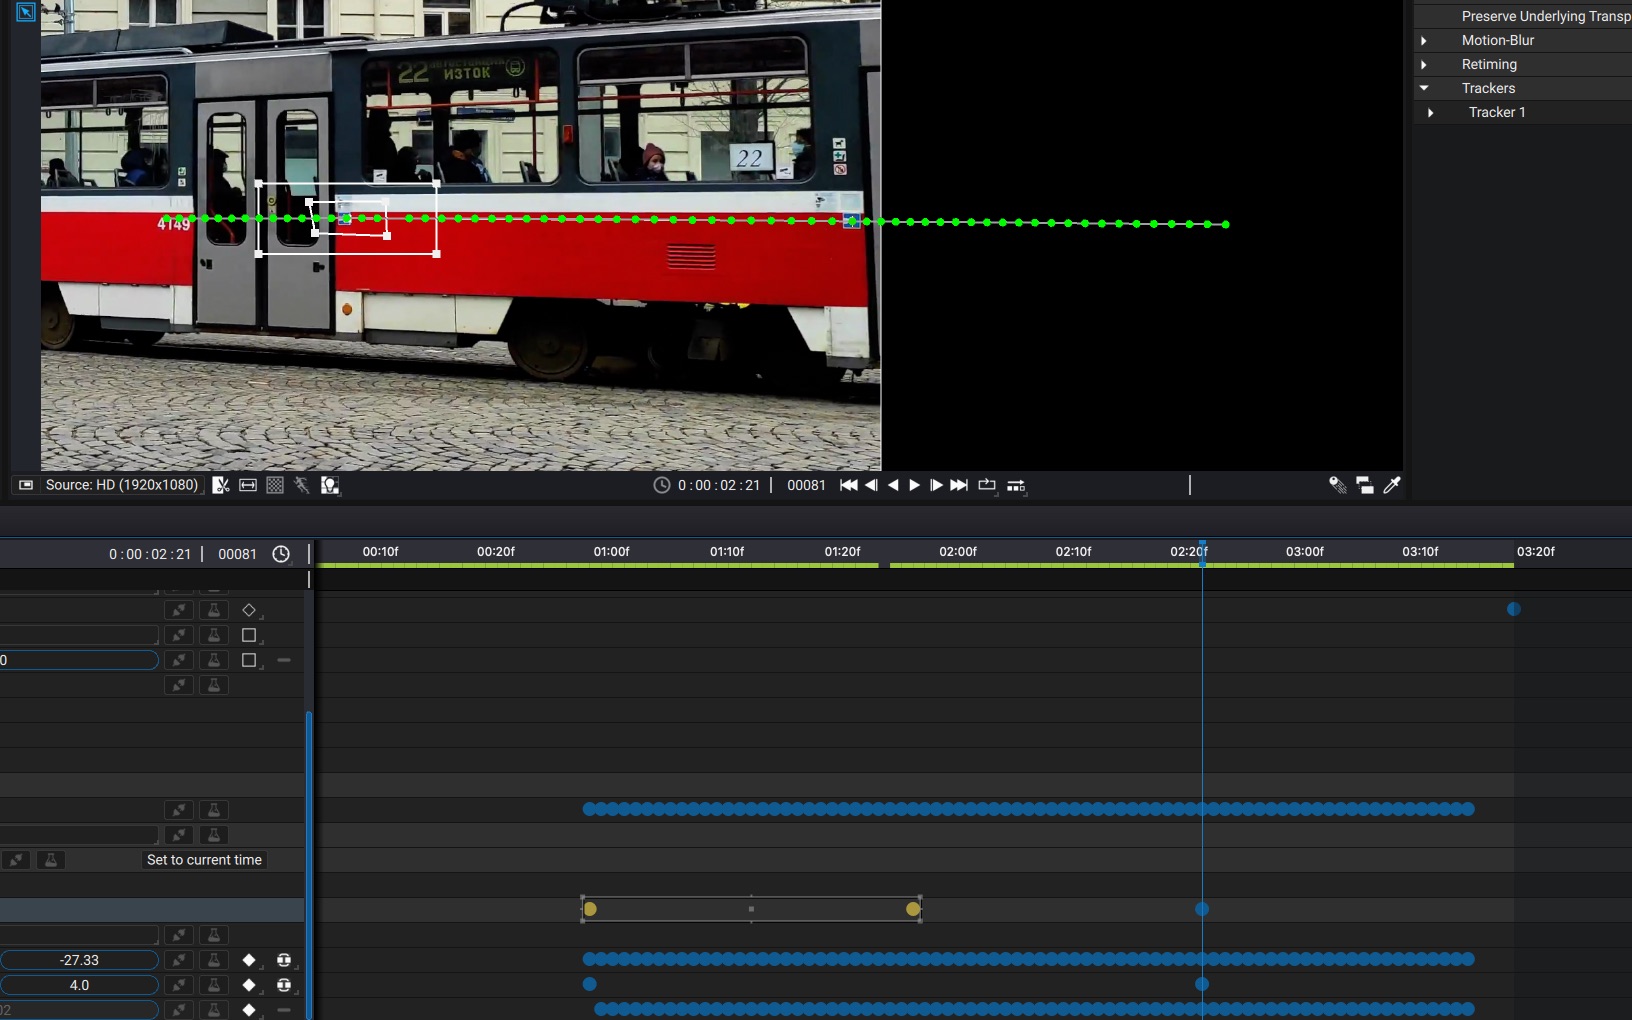The width and height of the screenshot is (1632, 1020).
Task: Expand the Tracker 1 item
Action: tap(1431, 112)
